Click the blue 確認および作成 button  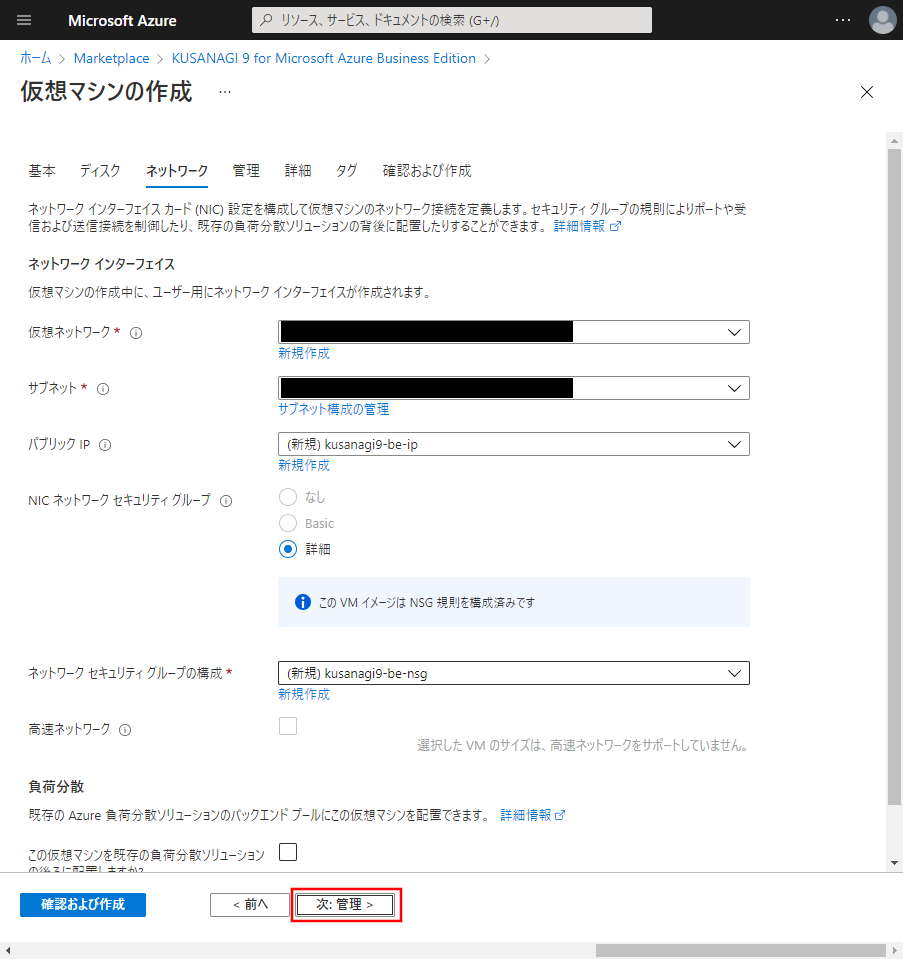coord(83,905)
